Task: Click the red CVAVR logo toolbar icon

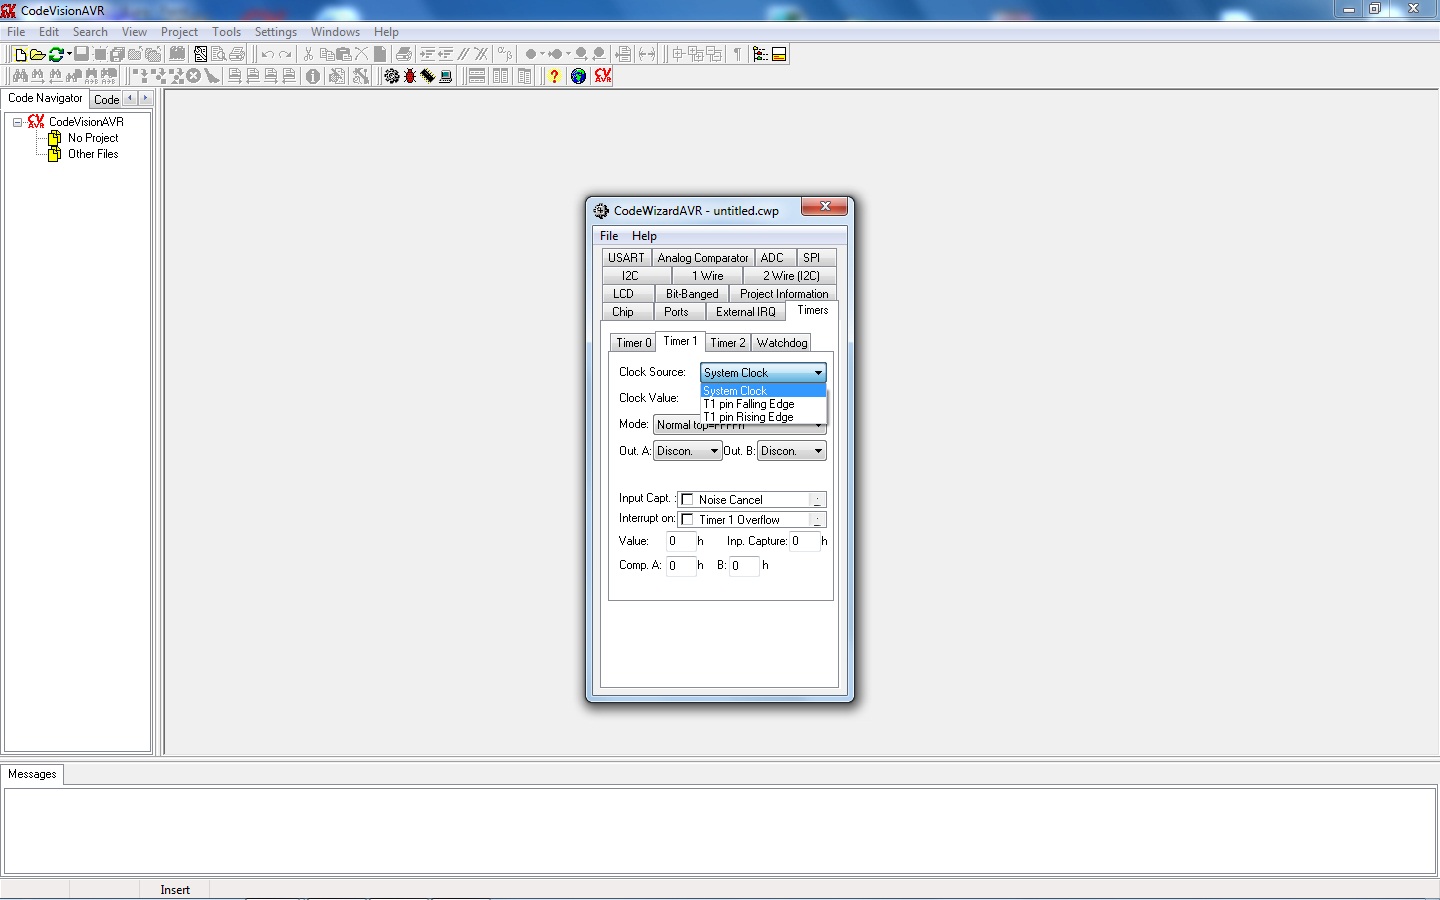Action: [x=602, y=76]
